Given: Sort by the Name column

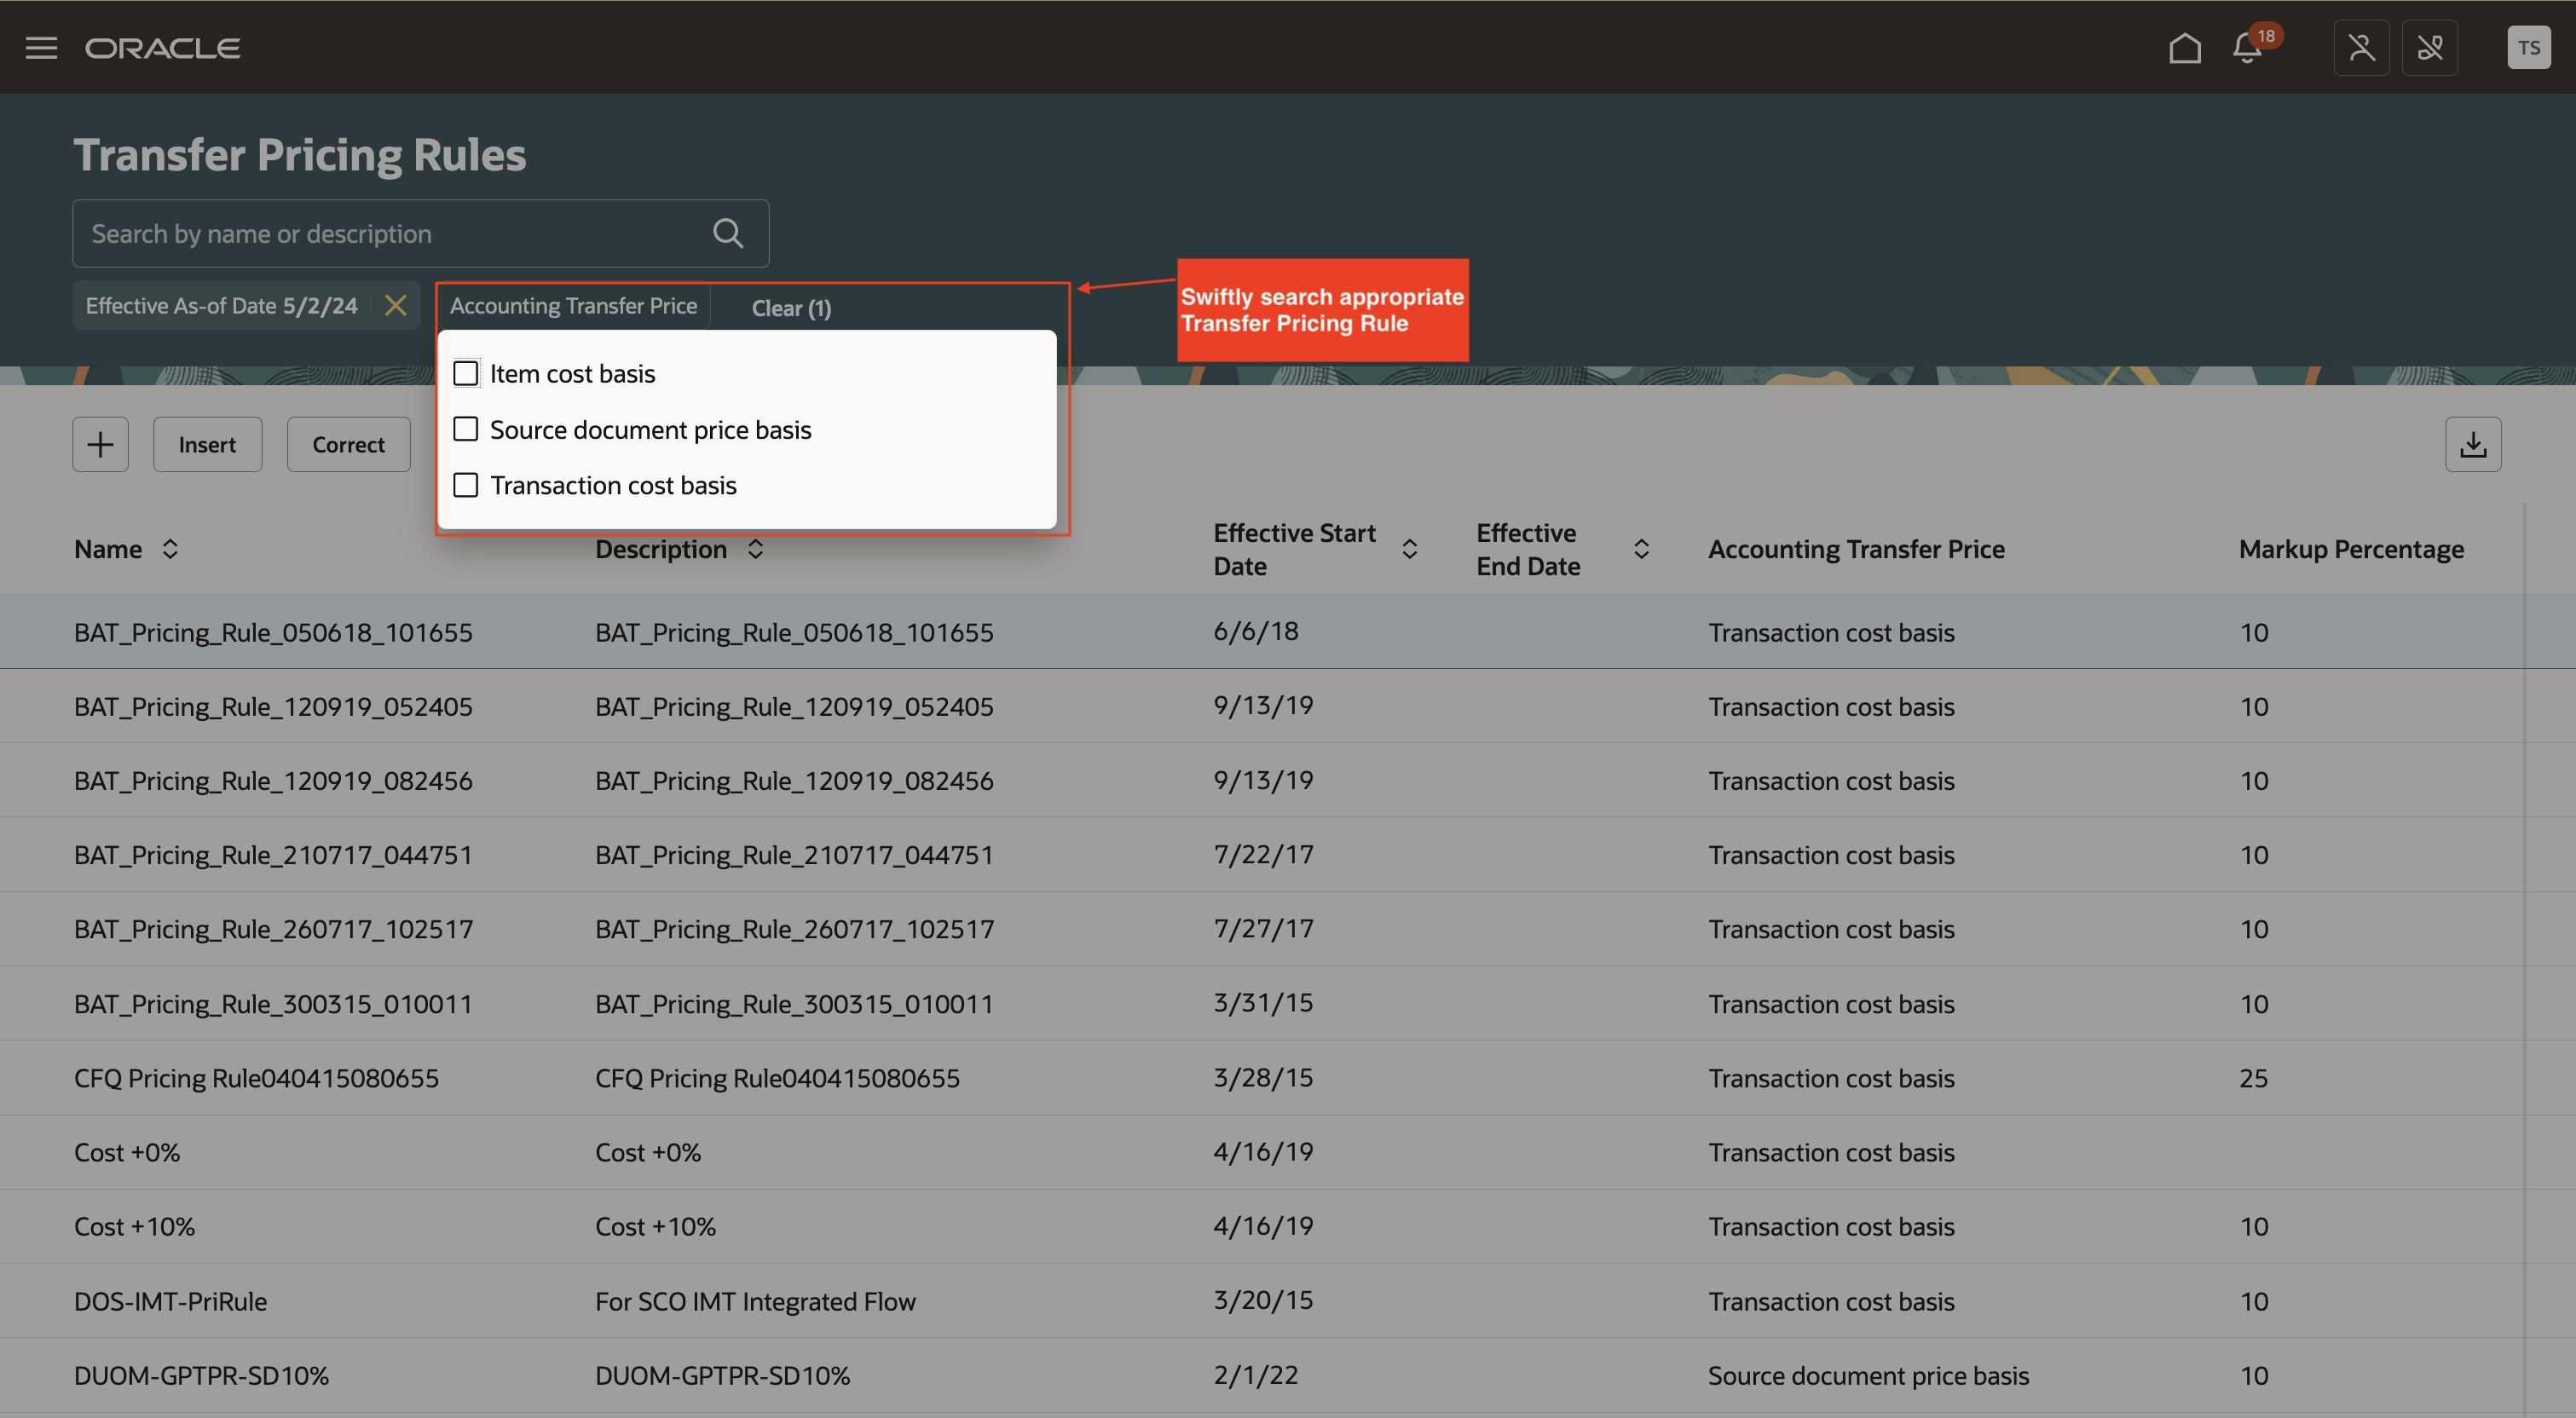Looking at the screenshot, I should click(x=170, y=549).
